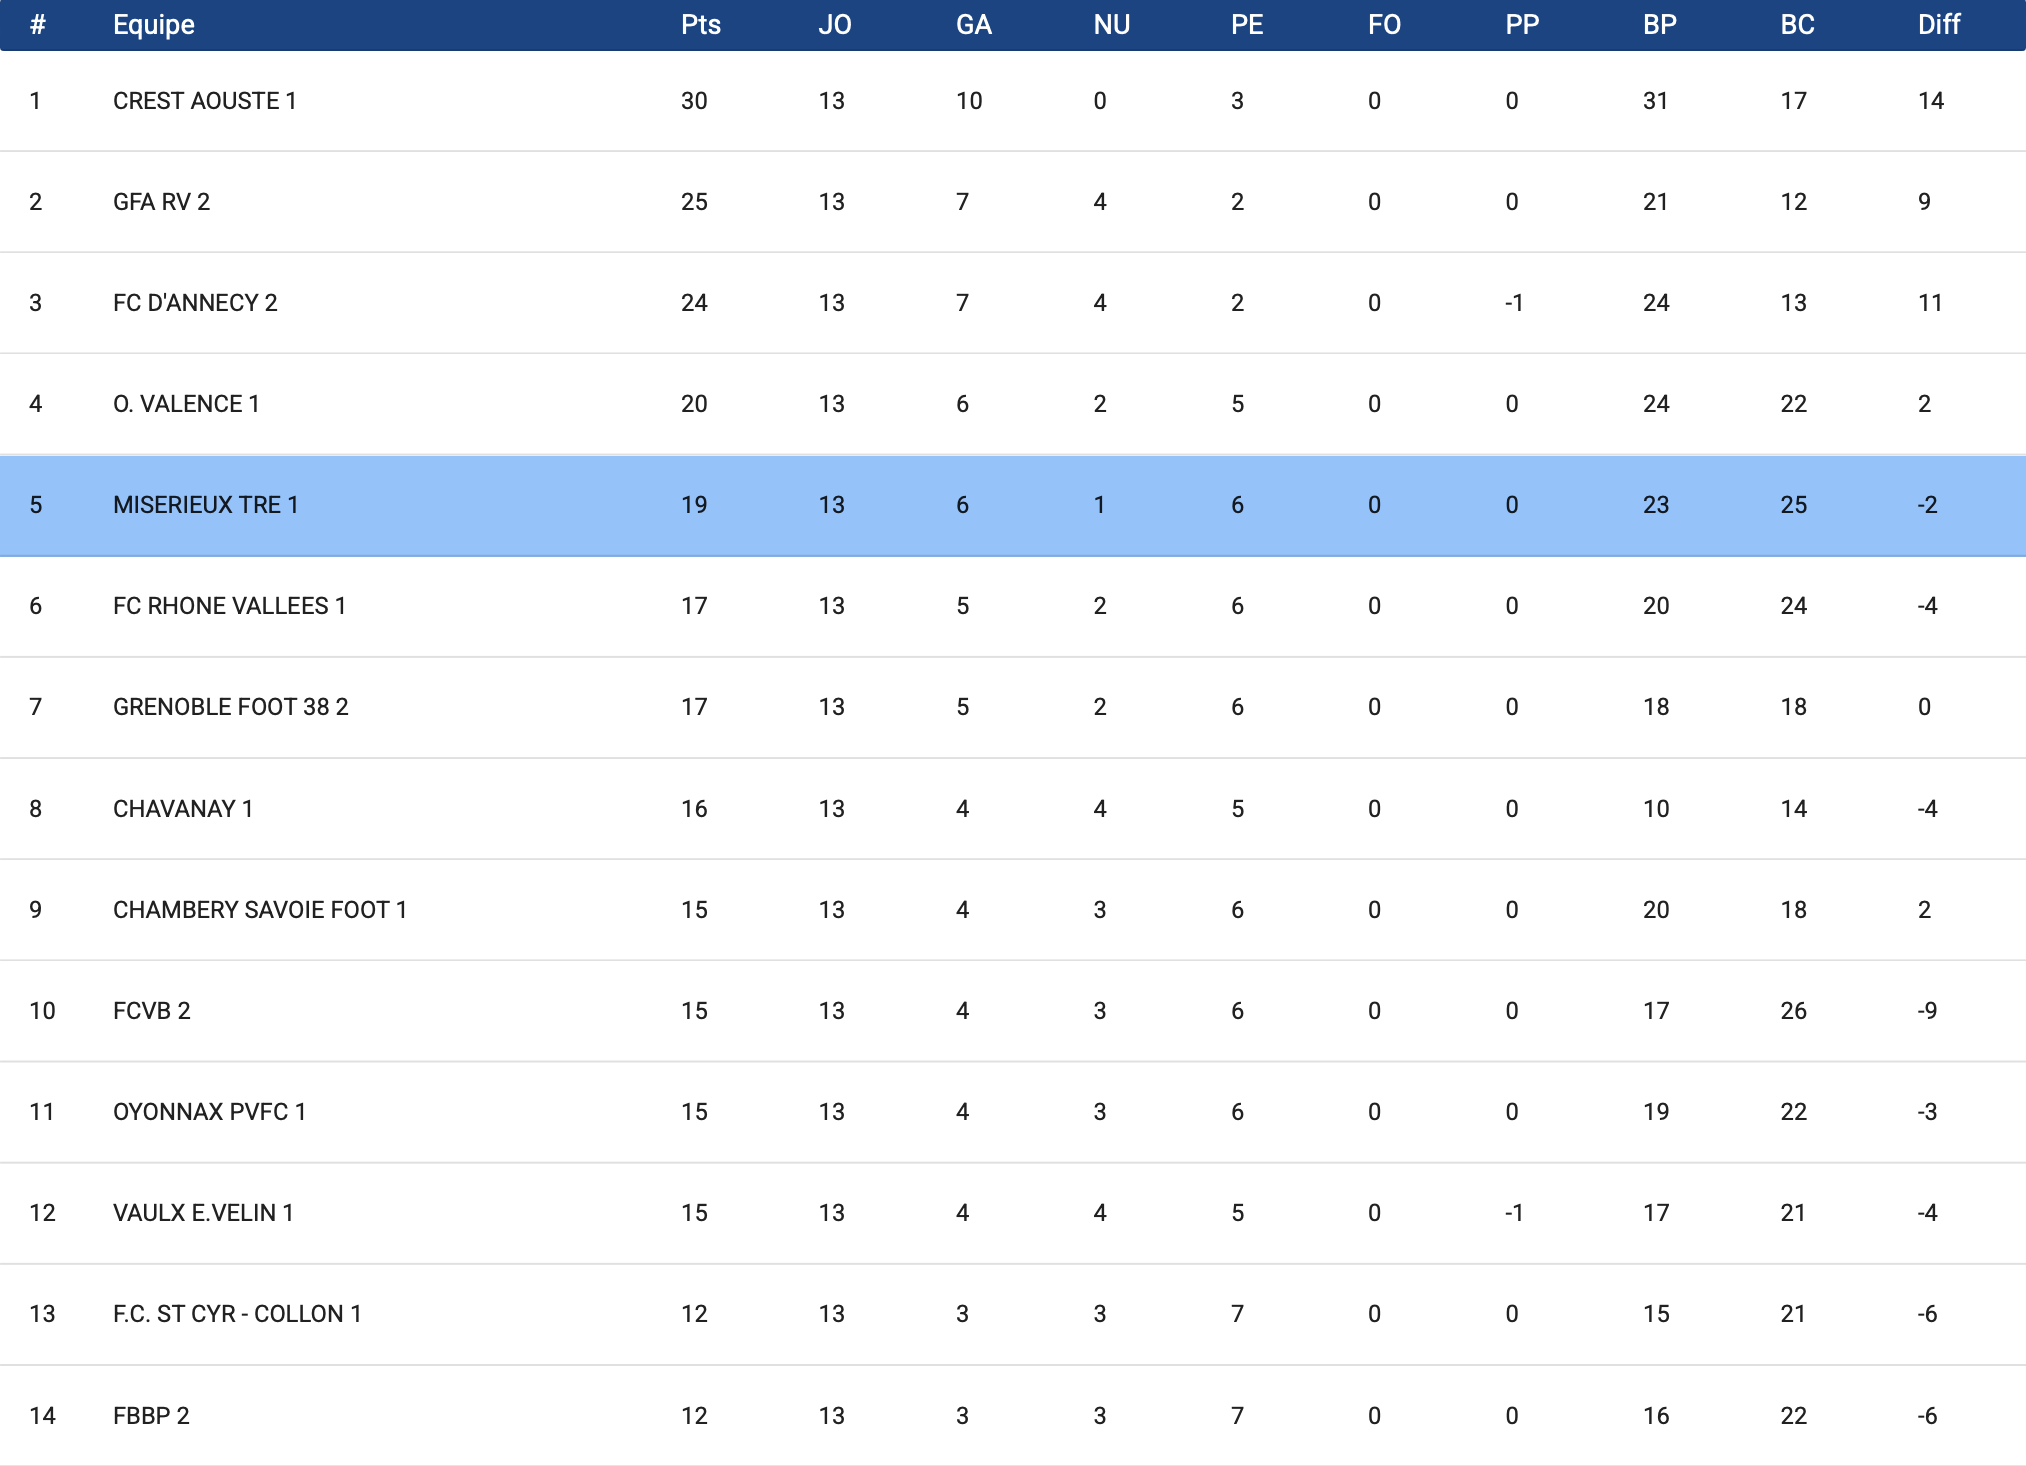Screen dimensions: 2026x1466
Task: Click the PE column header
Action: (1246, 25)
